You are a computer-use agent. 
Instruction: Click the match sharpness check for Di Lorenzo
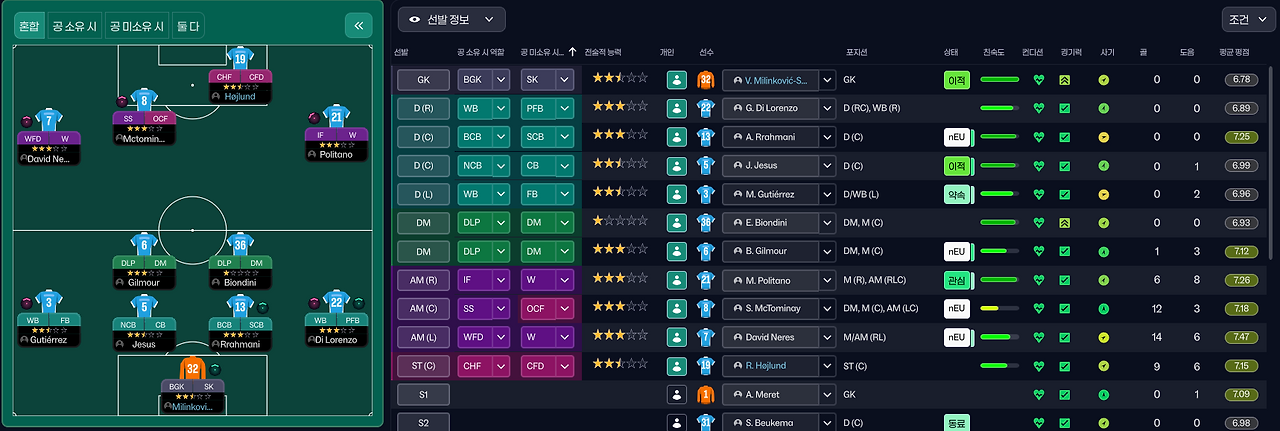coord(1065,108)
